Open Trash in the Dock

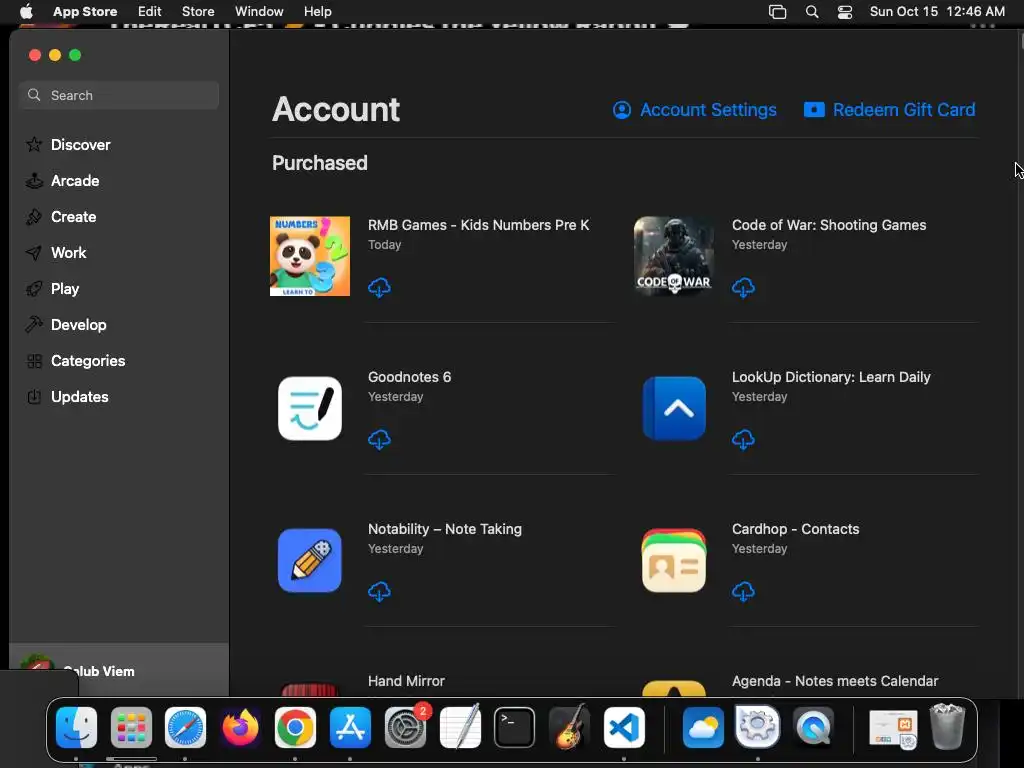947,727
